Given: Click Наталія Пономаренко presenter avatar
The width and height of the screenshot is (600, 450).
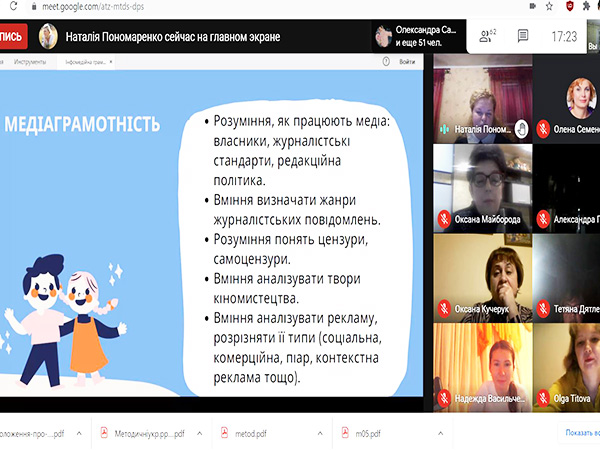Looking at the screenshot, I should 48,36.
